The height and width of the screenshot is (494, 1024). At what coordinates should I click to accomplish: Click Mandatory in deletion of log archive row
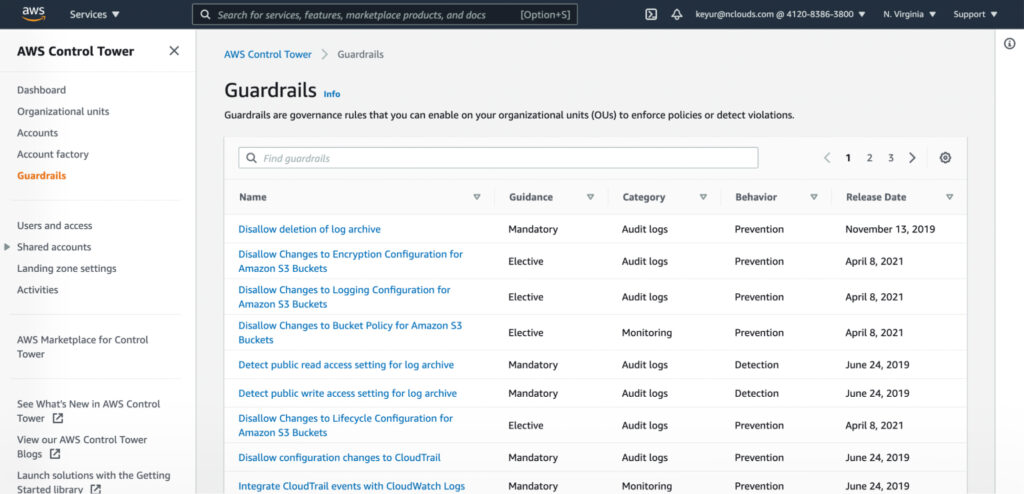[533, 229]
